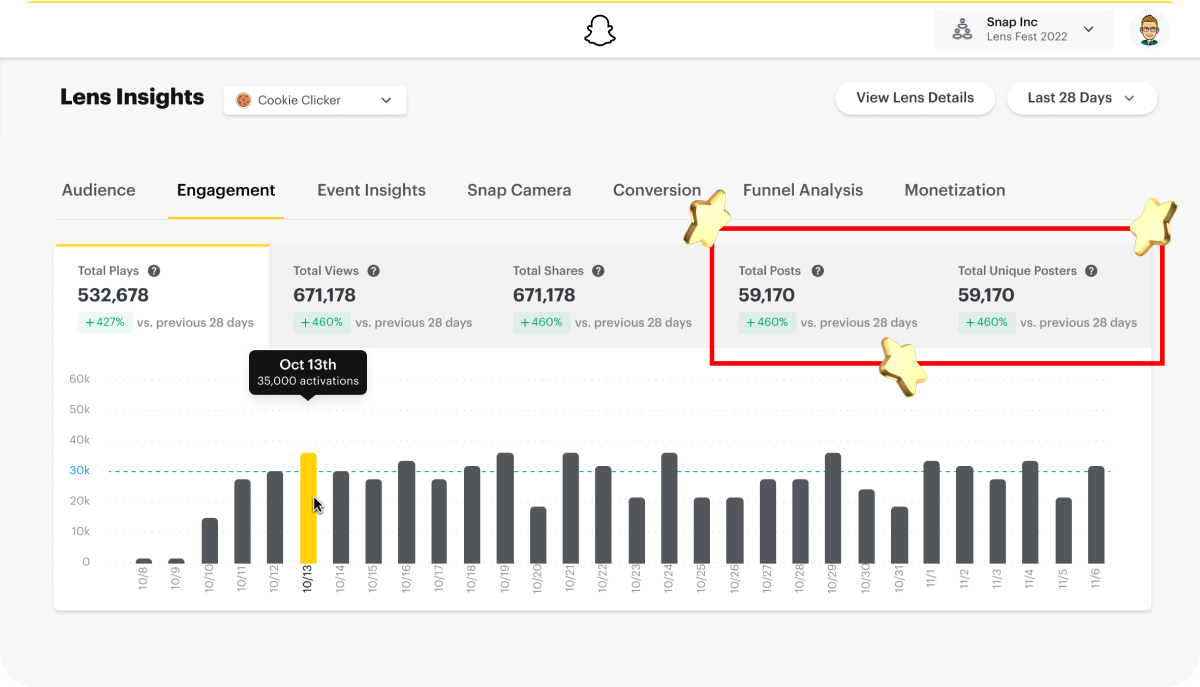
Task: Show info icon for Total Unique Posters
Action: 1091,271
